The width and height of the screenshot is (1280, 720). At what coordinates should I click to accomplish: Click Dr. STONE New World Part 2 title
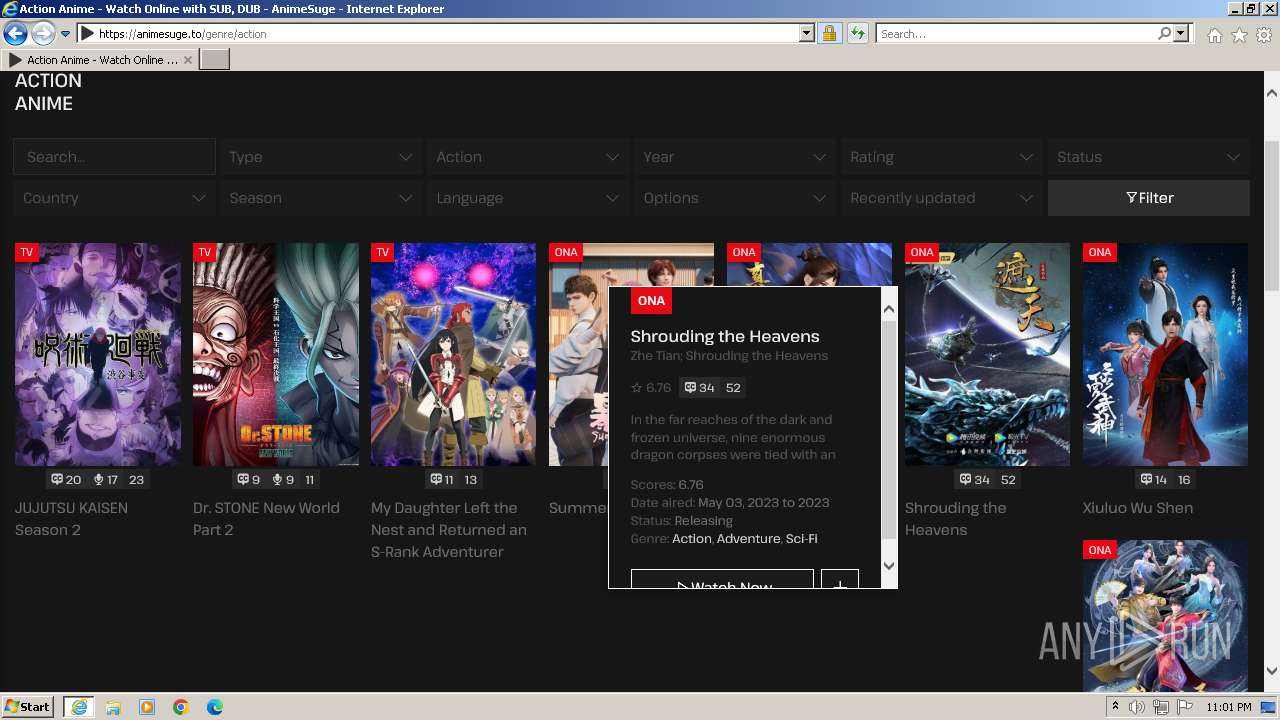(266, 519)
